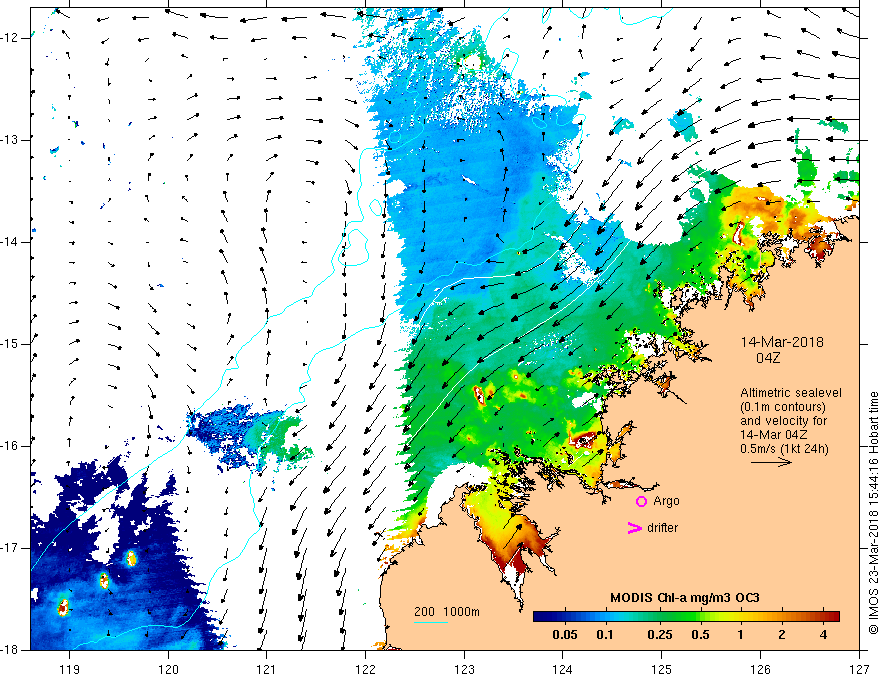The image size is (880, 680).
Task: Click the '124' longitude axis label
Action: tap(563, 669)
